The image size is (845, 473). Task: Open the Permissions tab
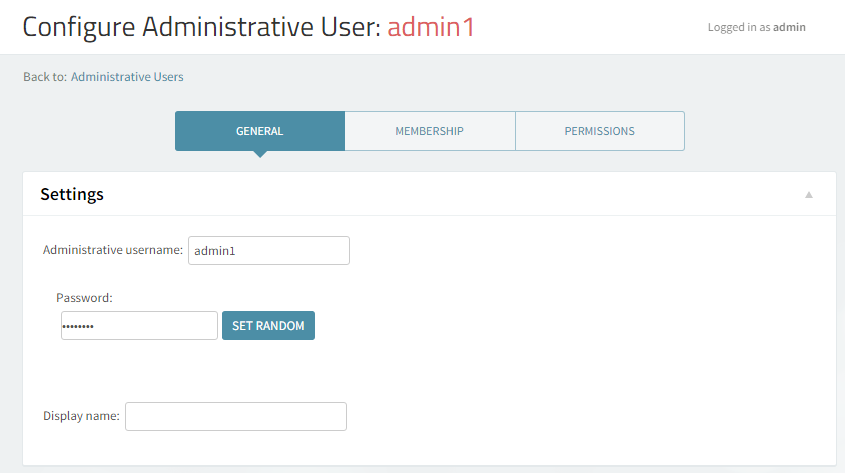599,131
